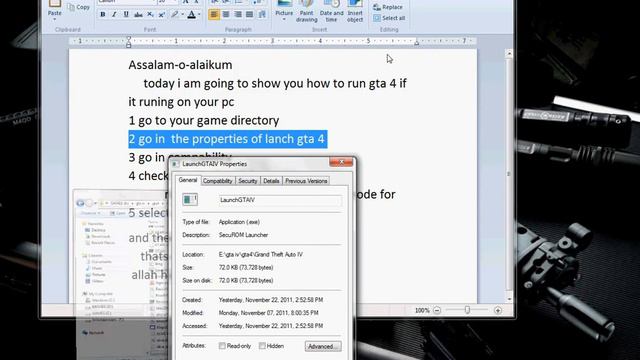Click Insert object
This screenshot has width=640, height=360.
[355, 11]
